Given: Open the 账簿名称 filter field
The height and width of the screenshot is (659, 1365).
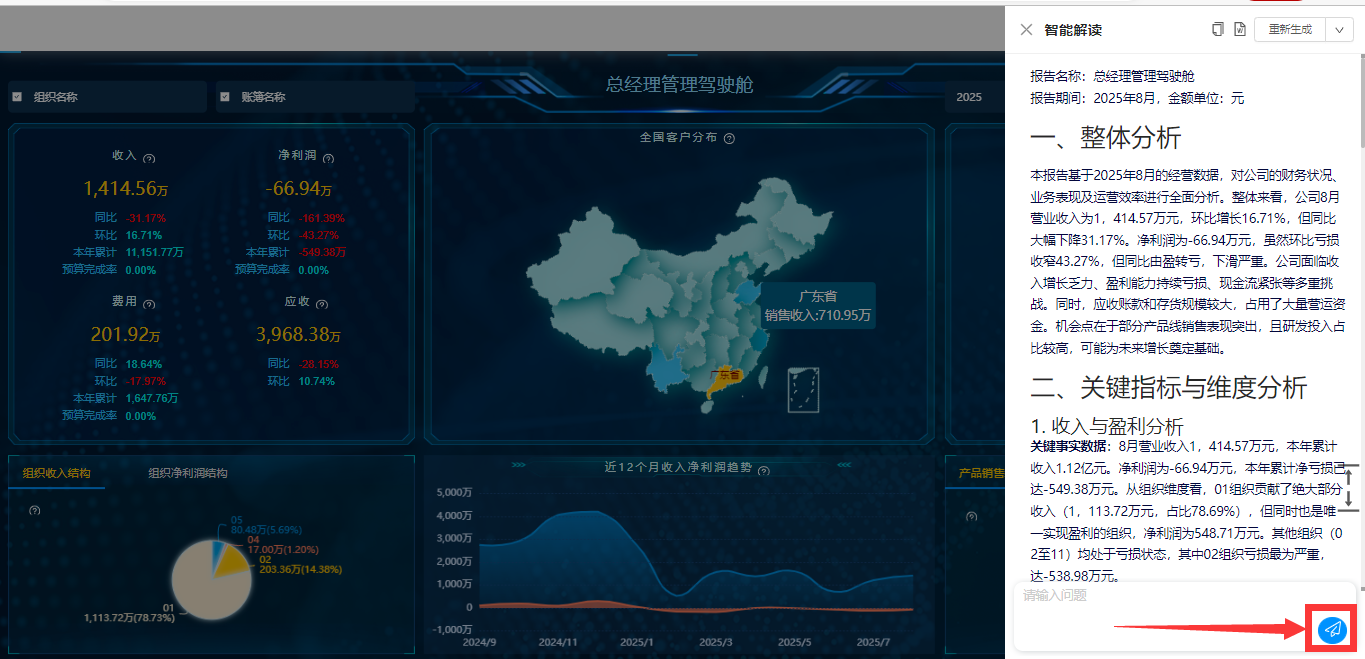Looking at the screenshot, I should [x=315, y=97].
